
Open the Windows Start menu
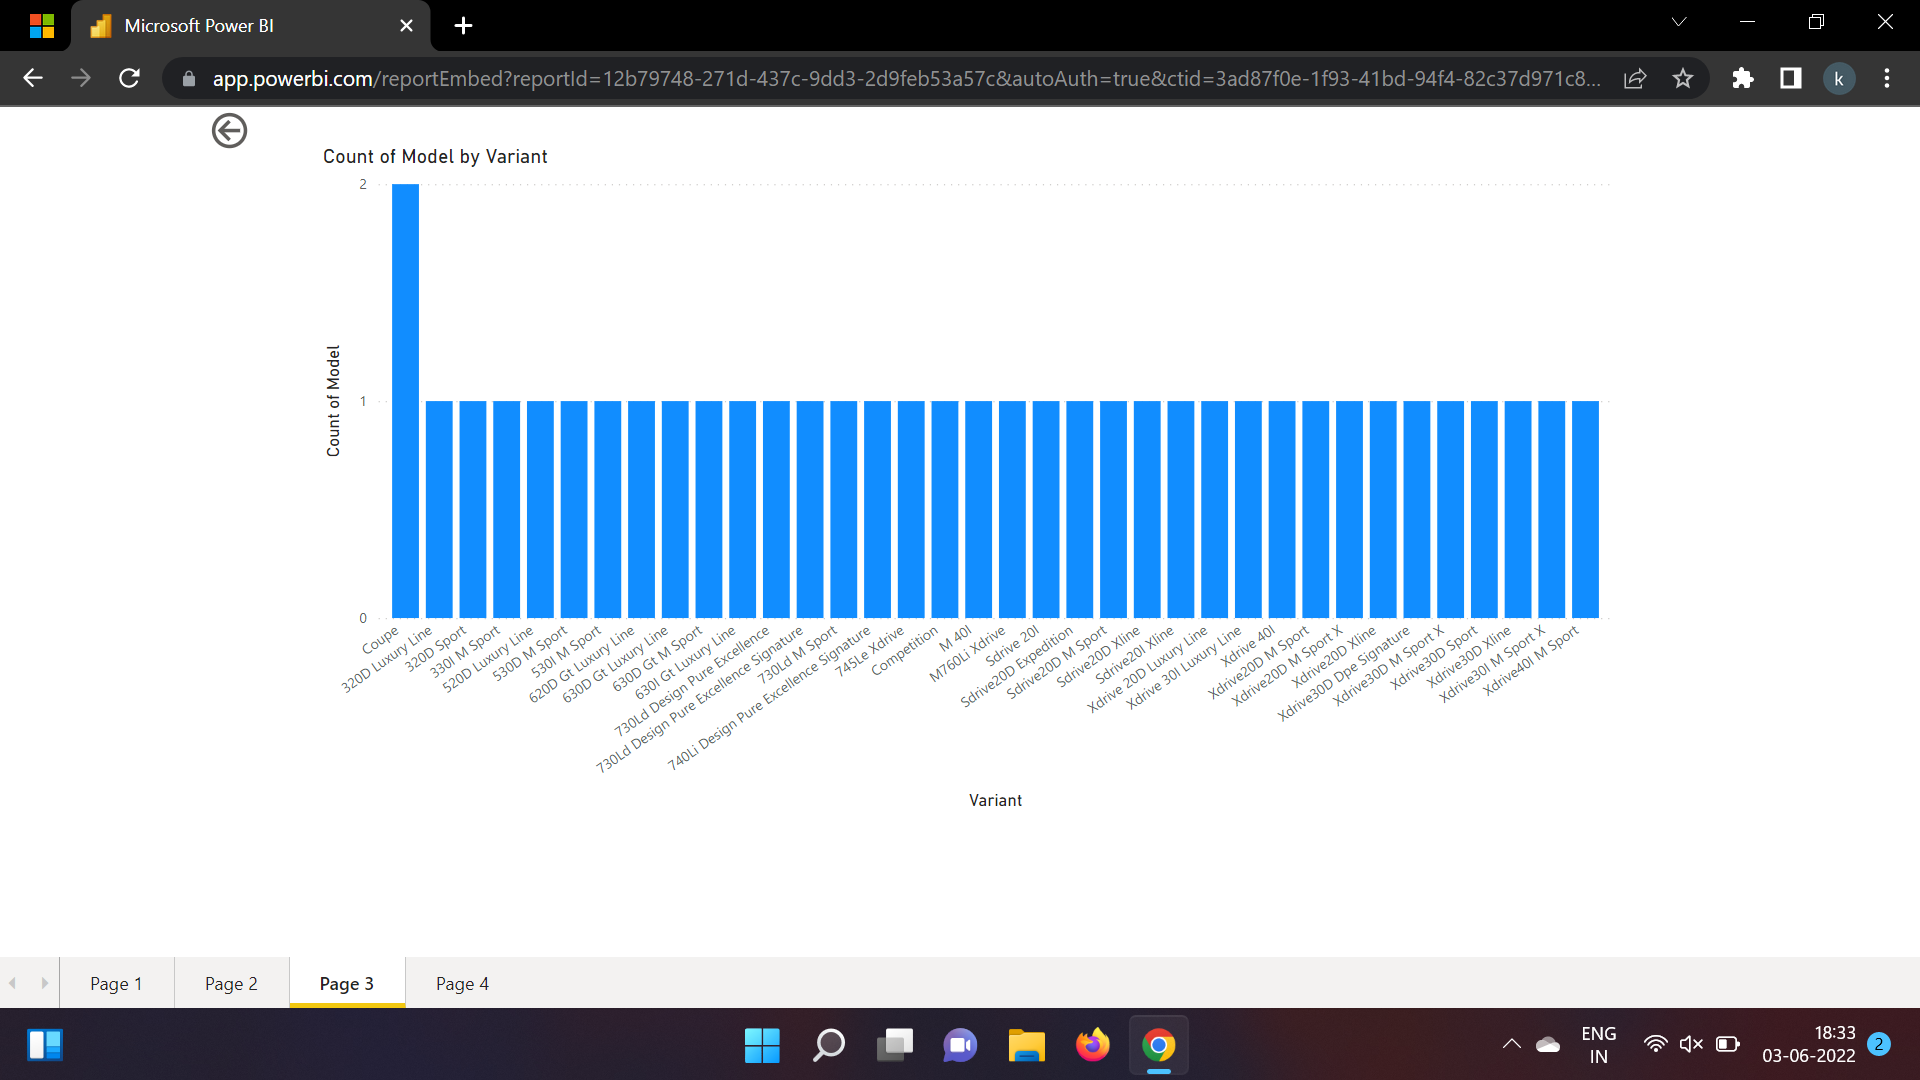[x=762, y=1045]
